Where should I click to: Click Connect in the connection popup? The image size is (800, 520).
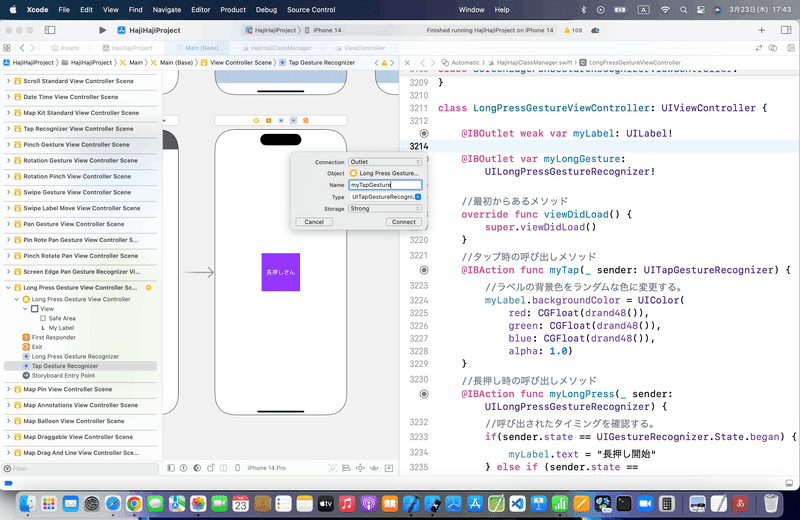(x=404, y=222)
